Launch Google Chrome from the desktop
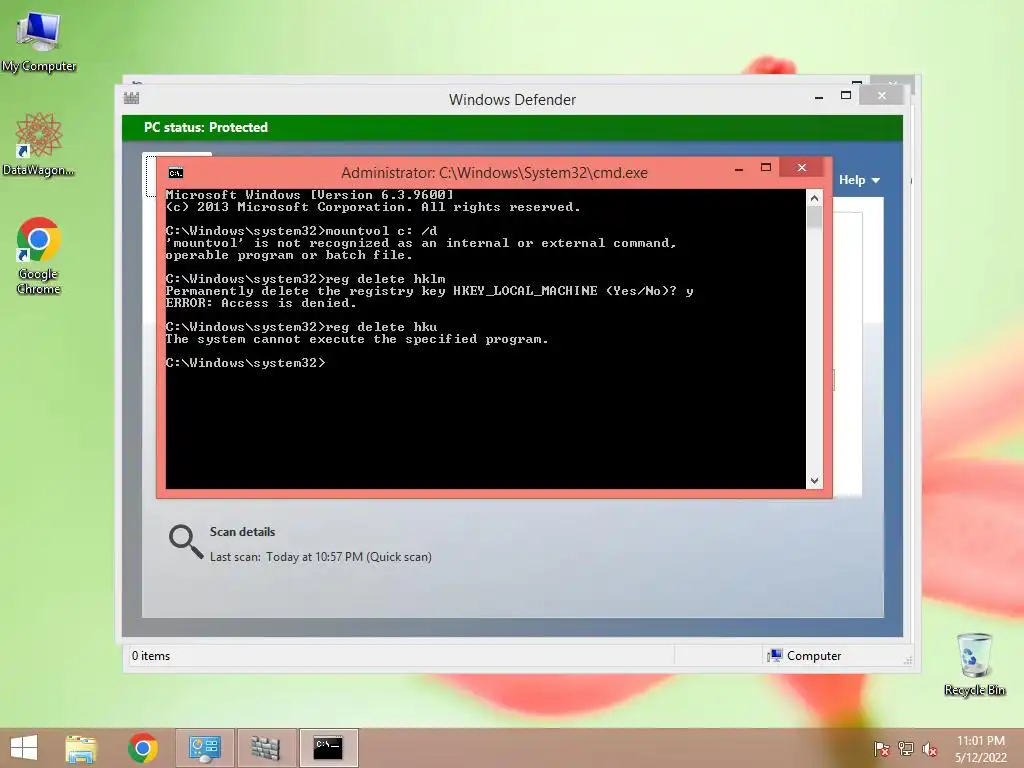The width and height of the screenshot is (1024, 768). 39,256
